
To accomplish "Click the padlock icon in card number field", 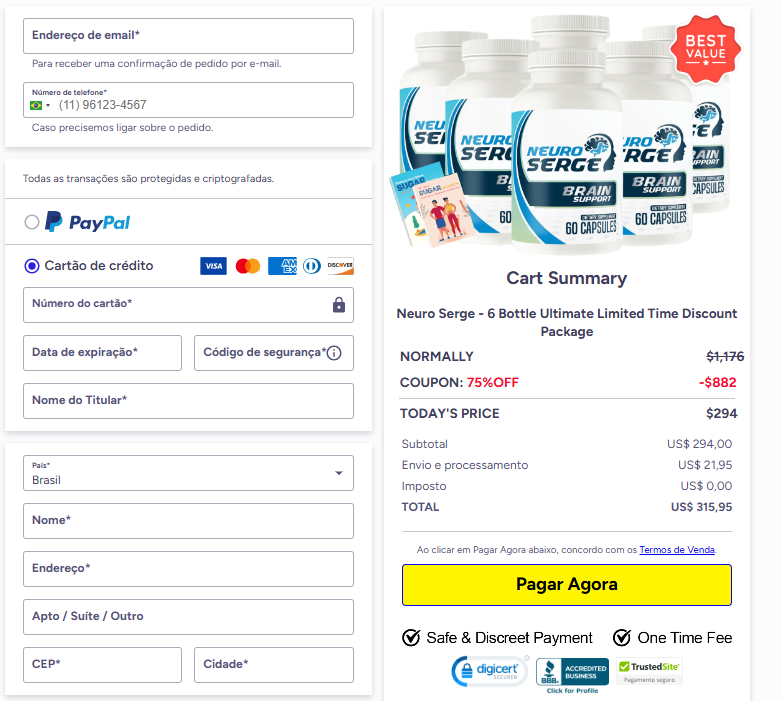I will pyautogui.click(x=339, y=305).
